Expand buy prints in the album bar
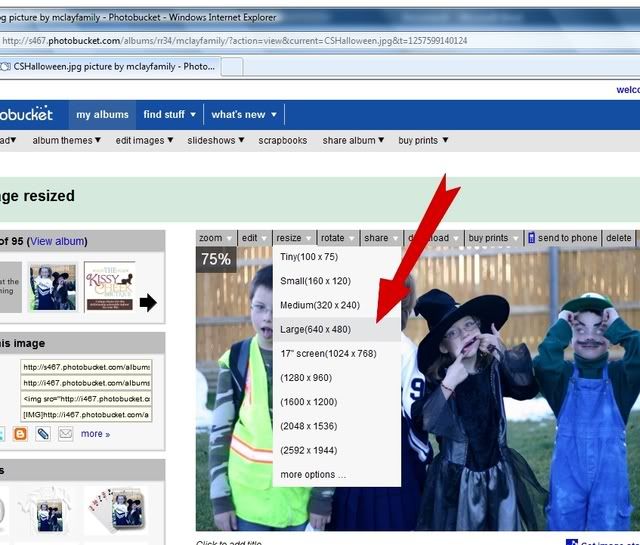 [x=423, y=140]
